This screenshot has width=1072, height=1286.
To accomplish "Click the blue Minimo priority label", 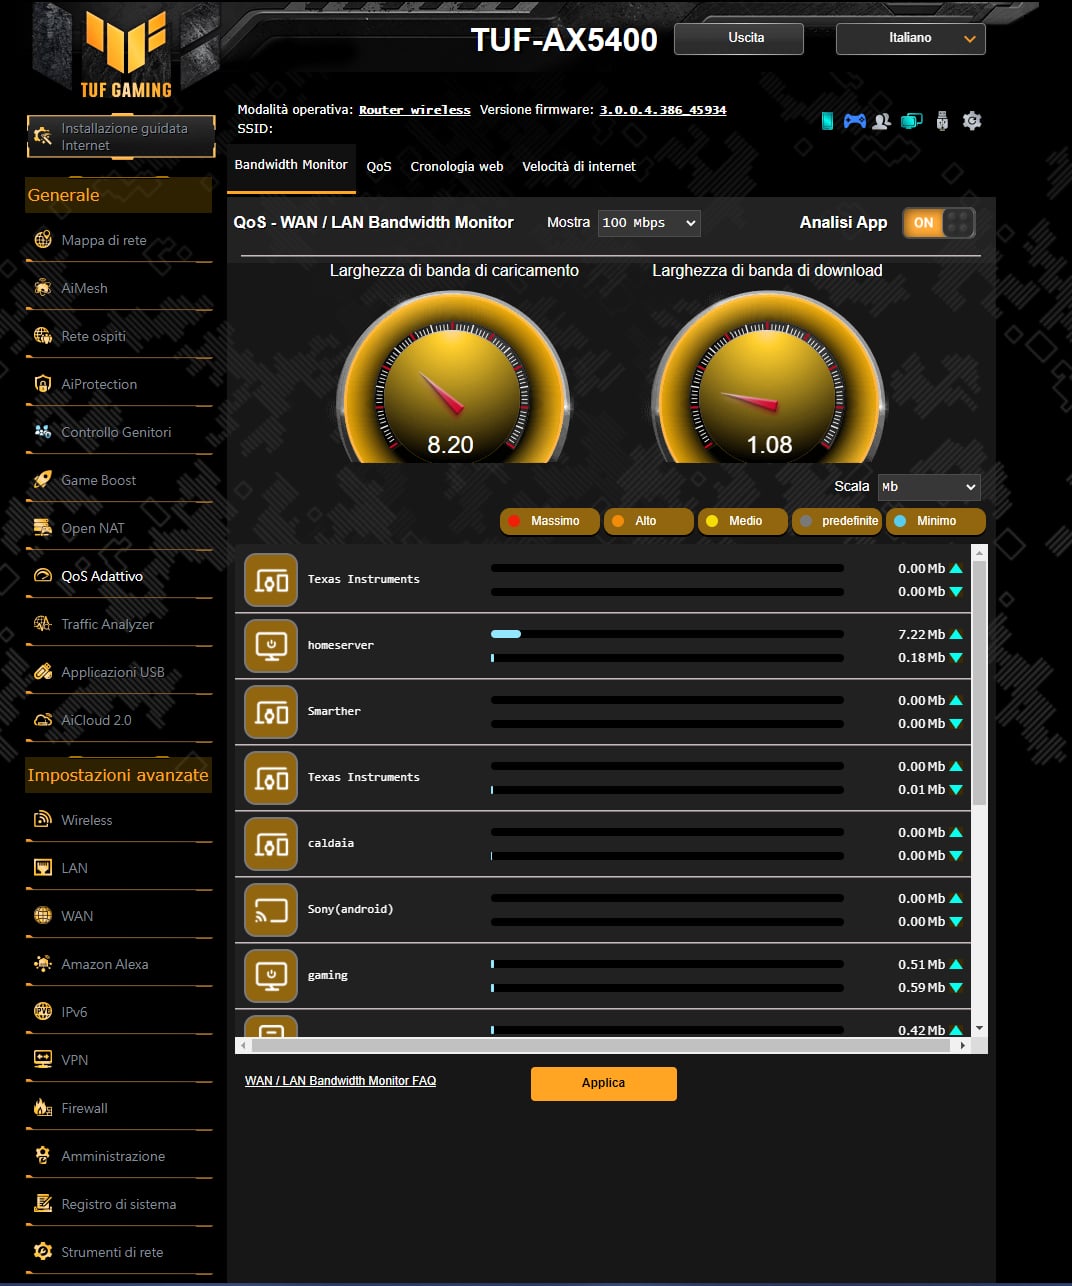I will [x=936, y=521].
